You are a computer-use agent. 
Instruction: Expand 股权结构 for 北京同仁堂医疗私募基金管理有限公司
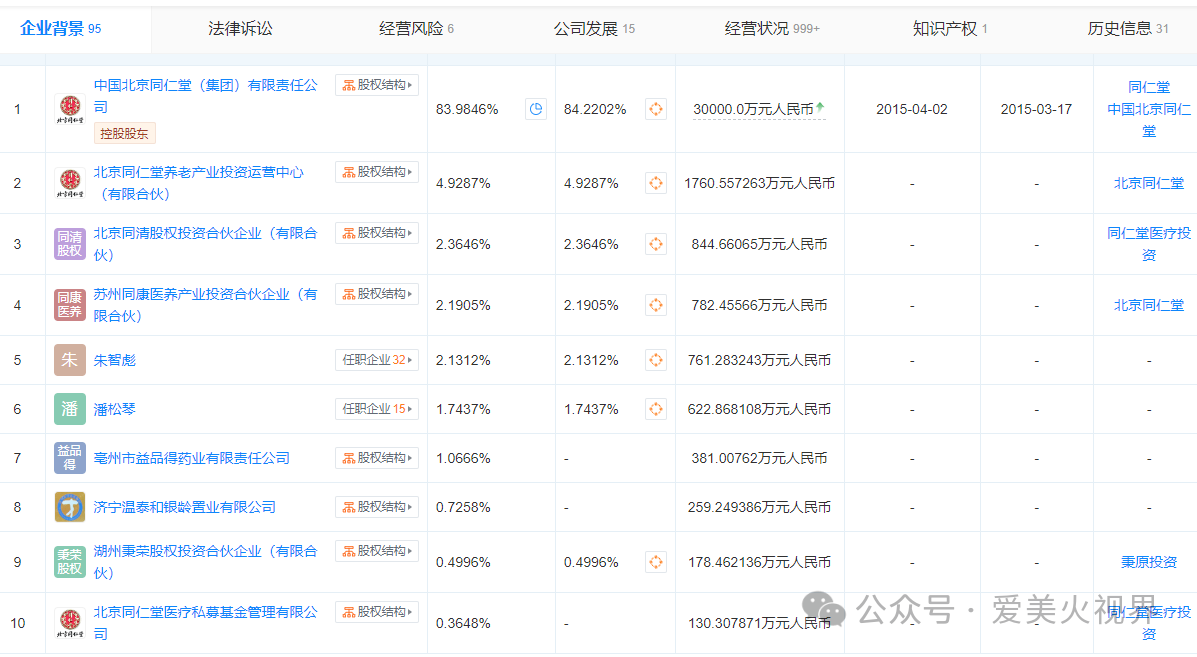click(377, 612)
